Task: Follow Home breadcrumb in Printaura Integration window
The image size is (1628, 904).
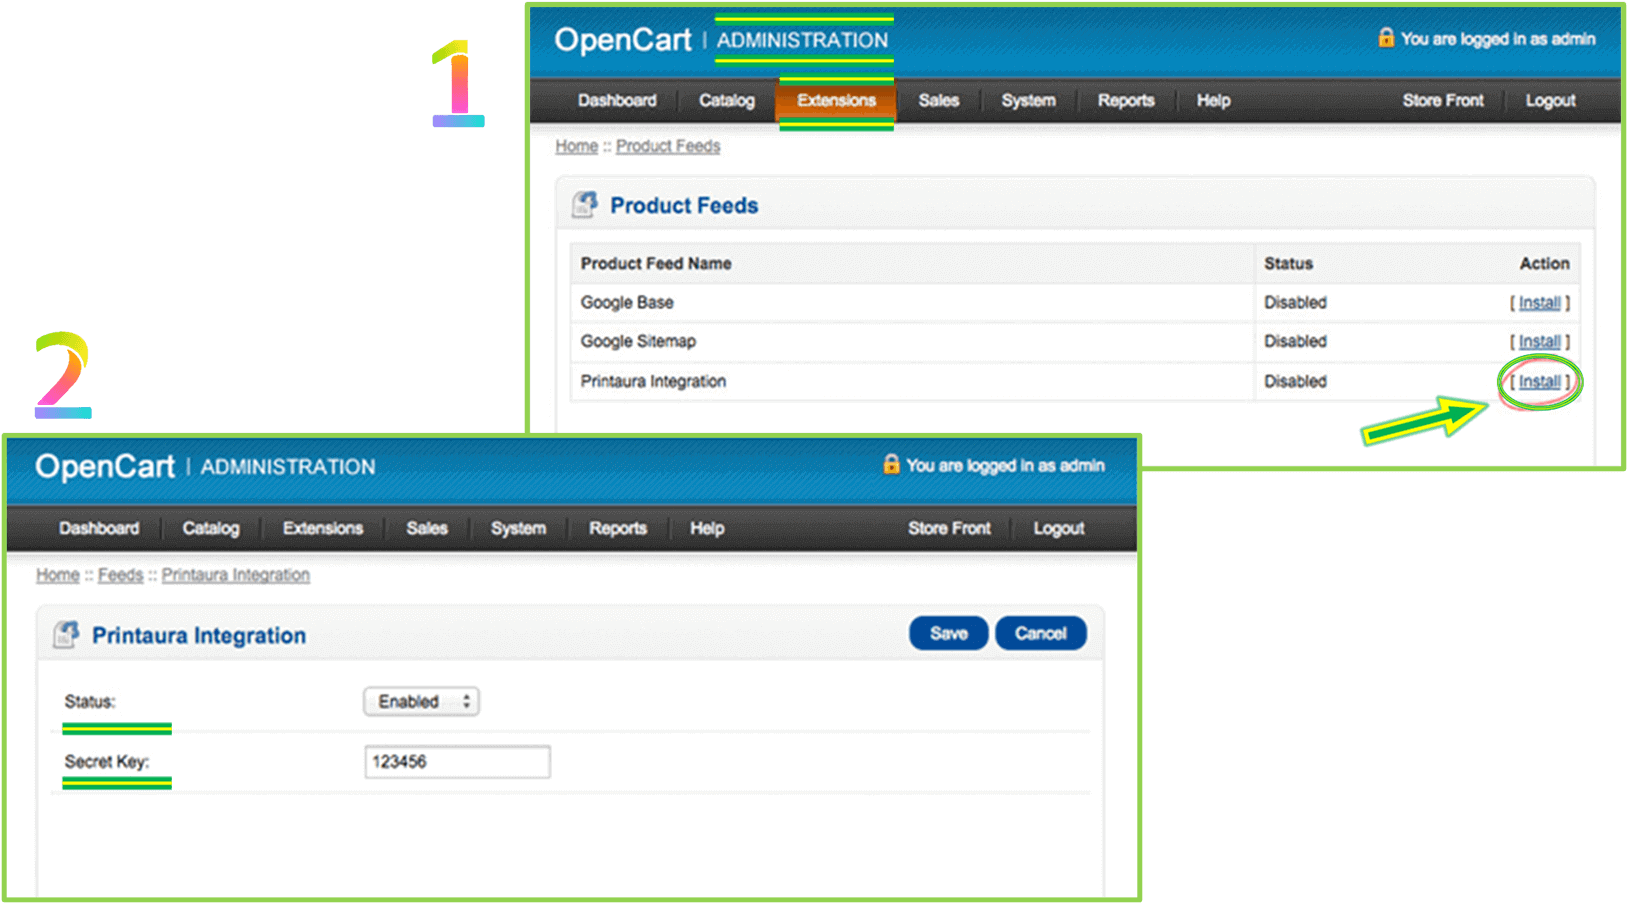Action: (x=58, y=575)
